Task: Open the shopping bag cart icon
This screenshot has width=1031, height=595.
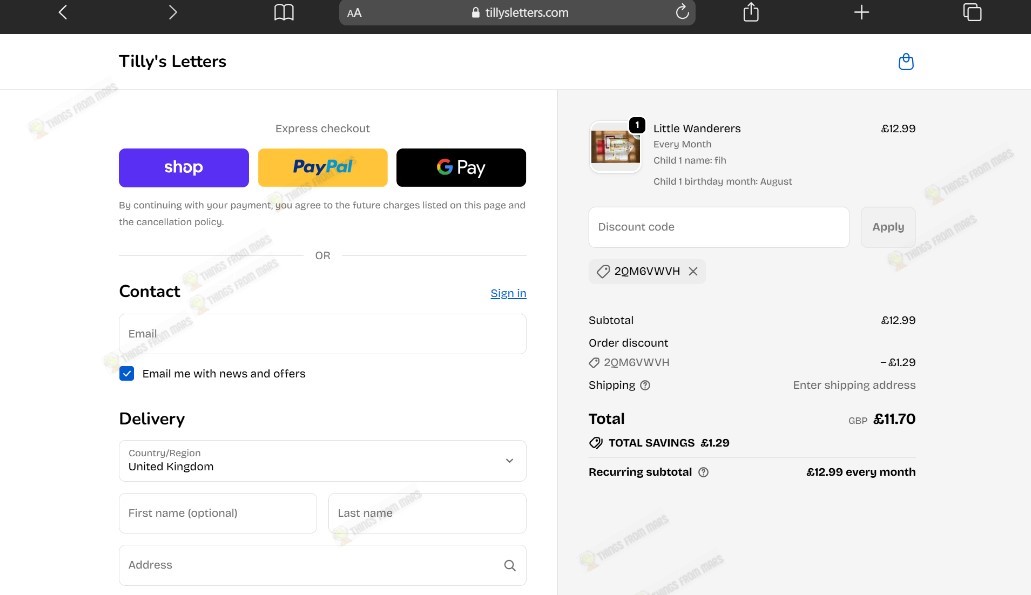Action: point(906,61)
